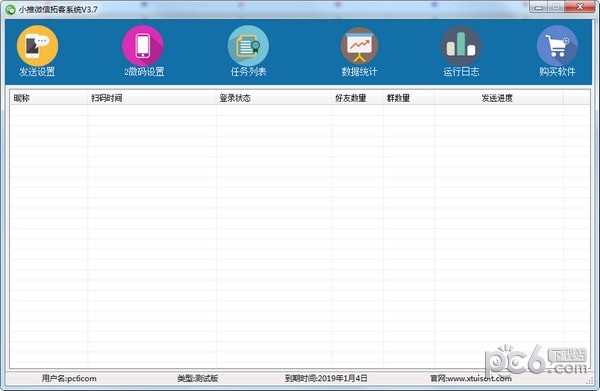Open the 发送设置 send settings icon
The height and width of the screenshot is (391, 600).
point(38,46)
